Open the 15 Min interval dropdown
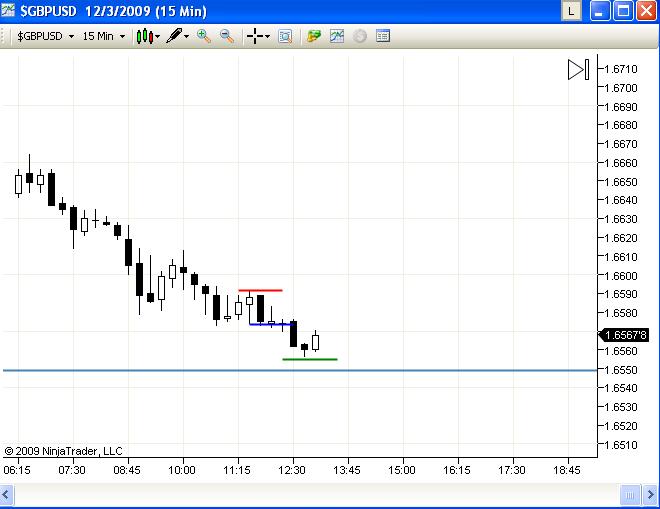This screenshot has height=509, width=660. (104, 36)
